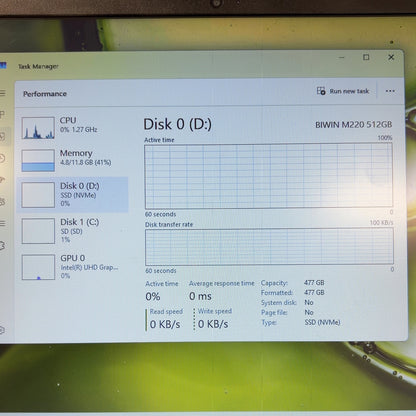Viewport: 416px width, 416px height.
Task: Maximize the Task Manager window
Action: (366, 57)
